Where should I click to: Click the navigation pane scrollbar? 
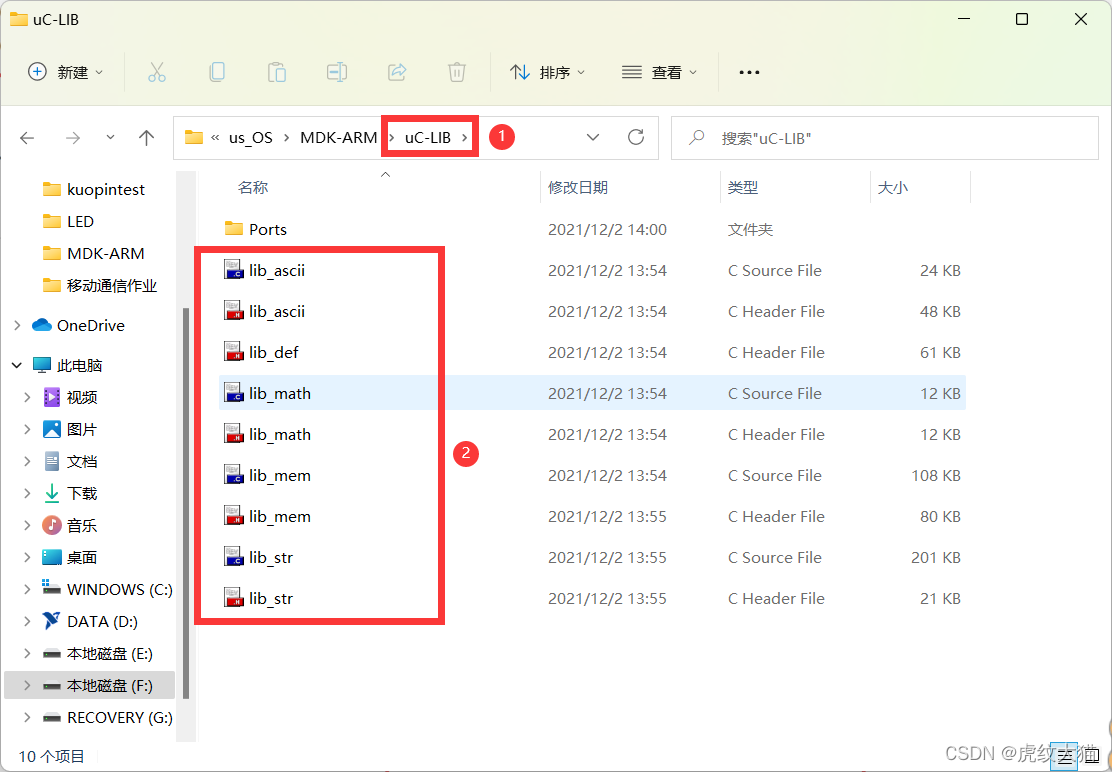tap(186, 503)
